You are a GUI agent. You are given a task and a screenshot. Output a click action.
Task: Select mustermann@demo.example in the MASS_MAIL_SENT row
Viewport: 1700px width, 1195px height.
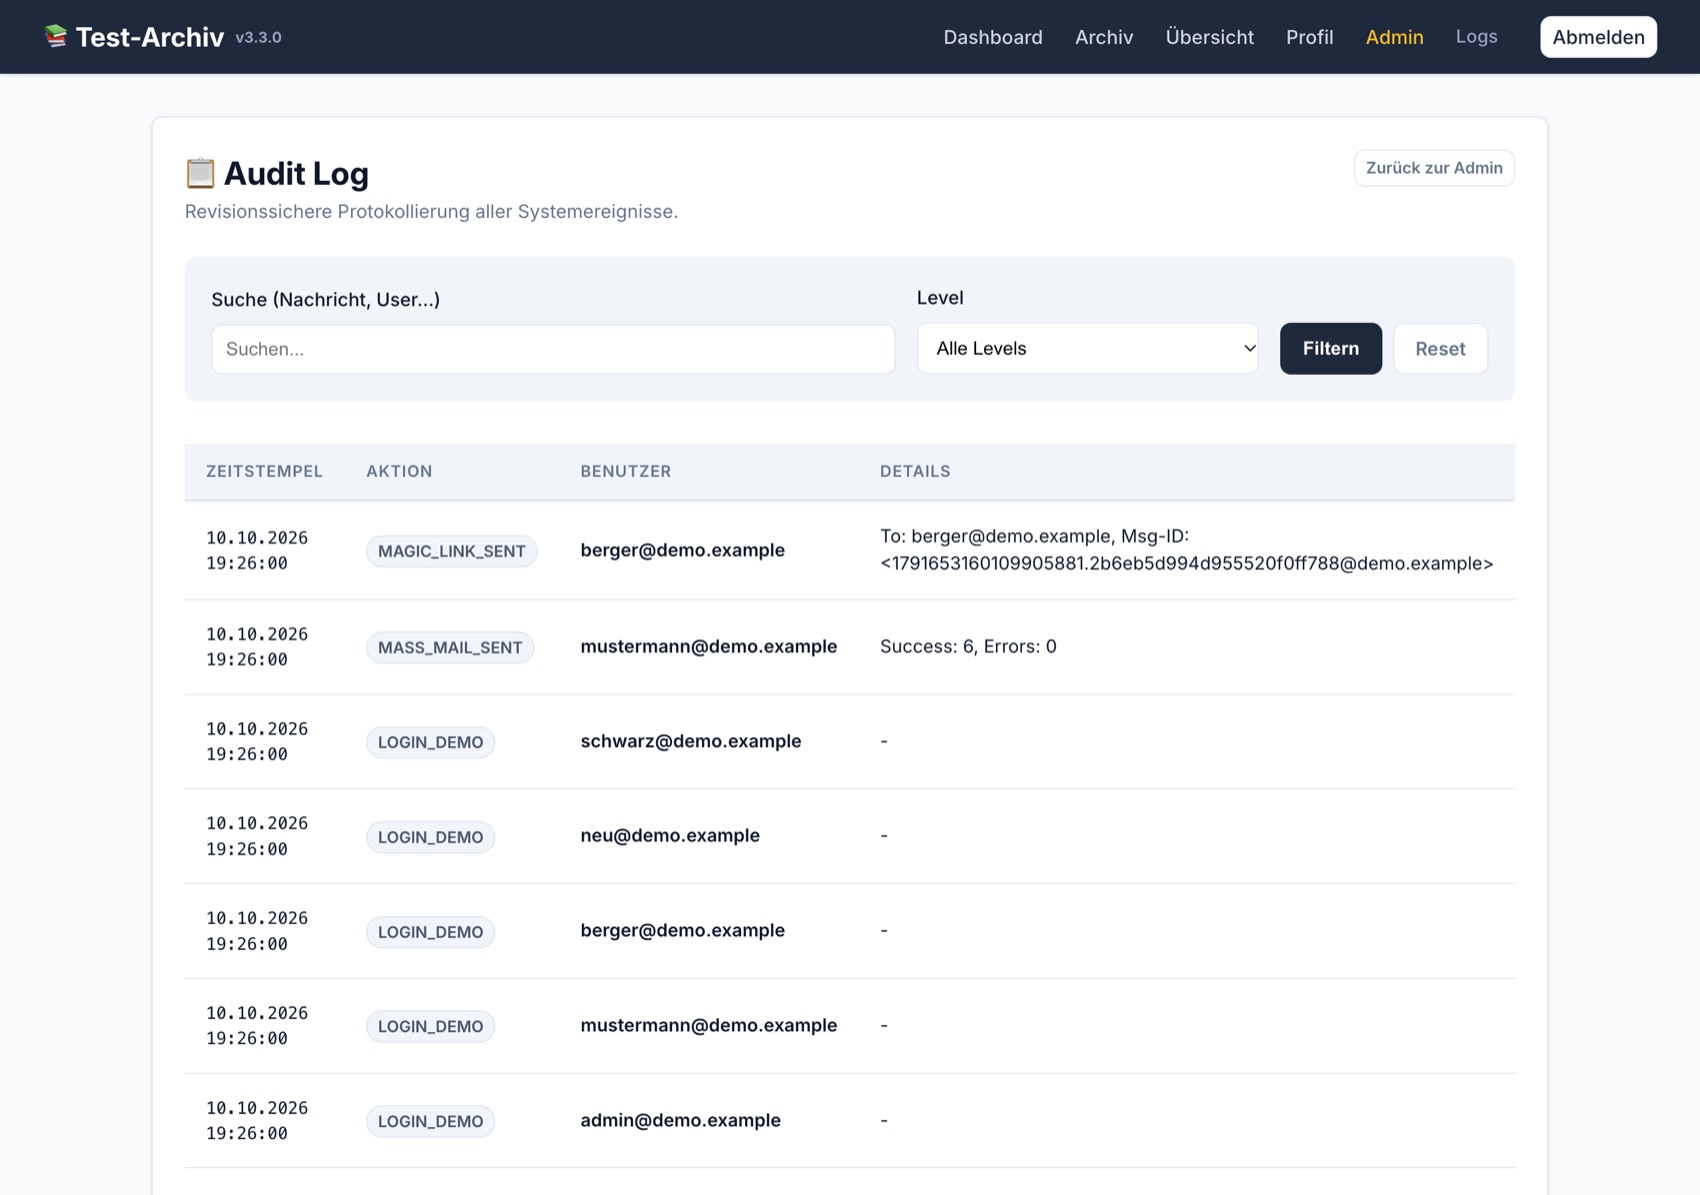point(708,646)
